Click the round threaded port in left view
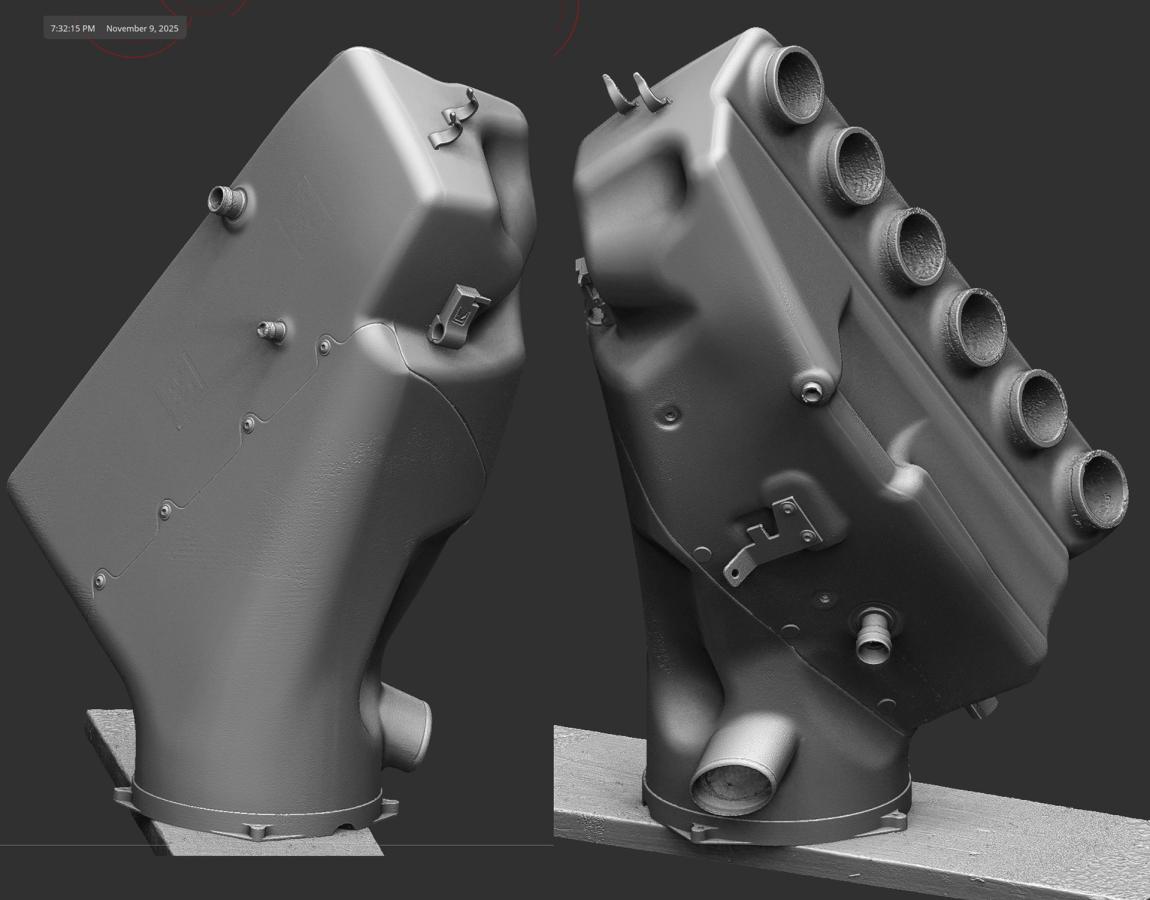Screen dimensions: 1150x900 pyautogui.click(x=227, y=202)
